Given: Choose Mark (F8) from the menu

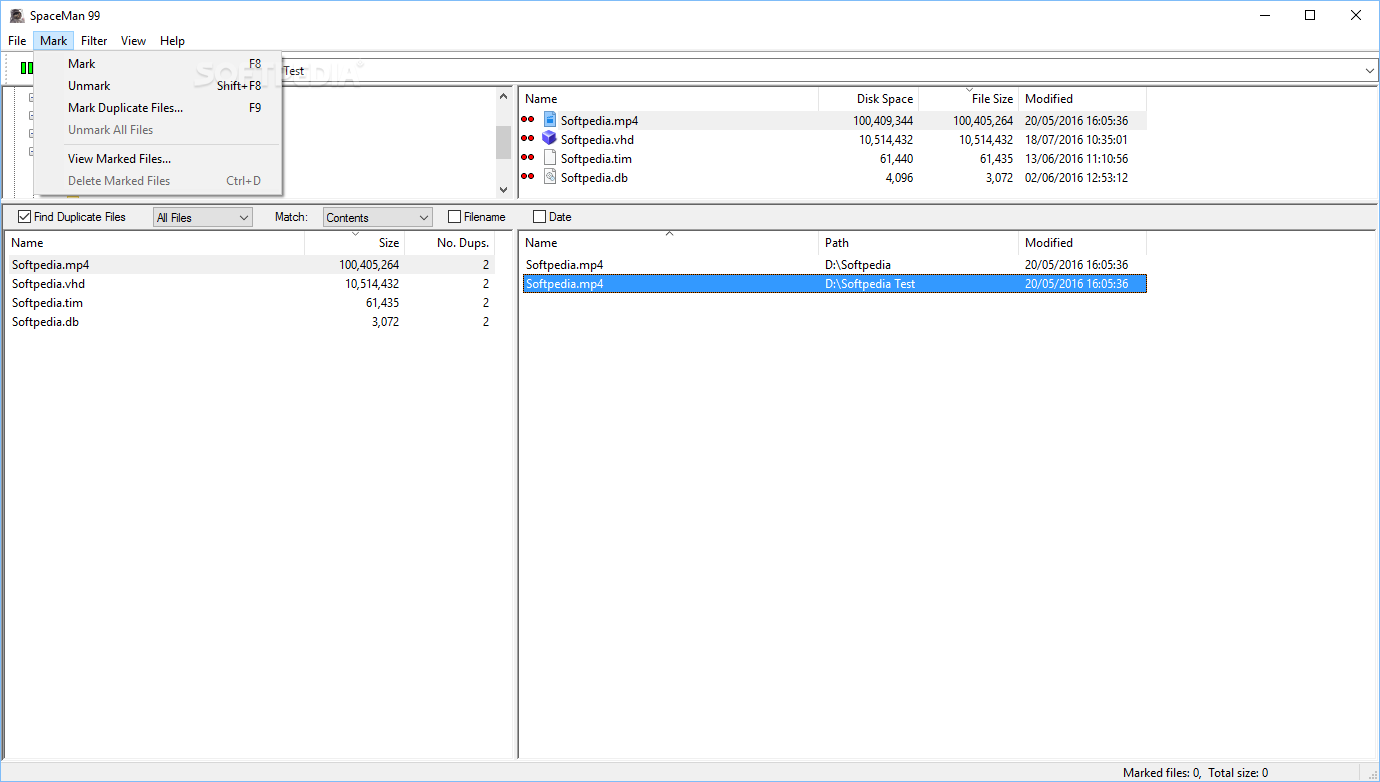Looking at the screenshot, I should 158,64.
